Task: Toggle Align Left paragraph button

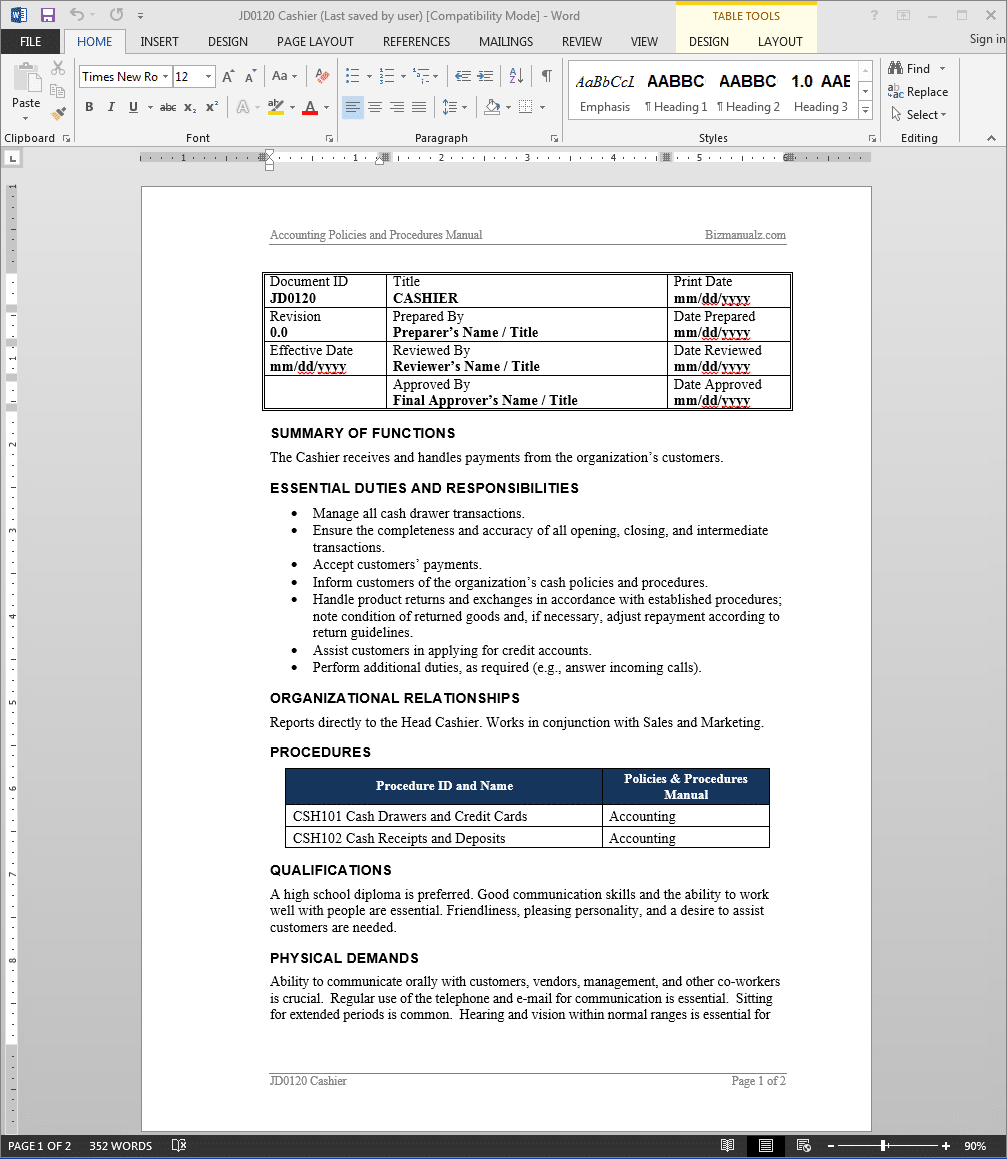Action: point(353,108)
